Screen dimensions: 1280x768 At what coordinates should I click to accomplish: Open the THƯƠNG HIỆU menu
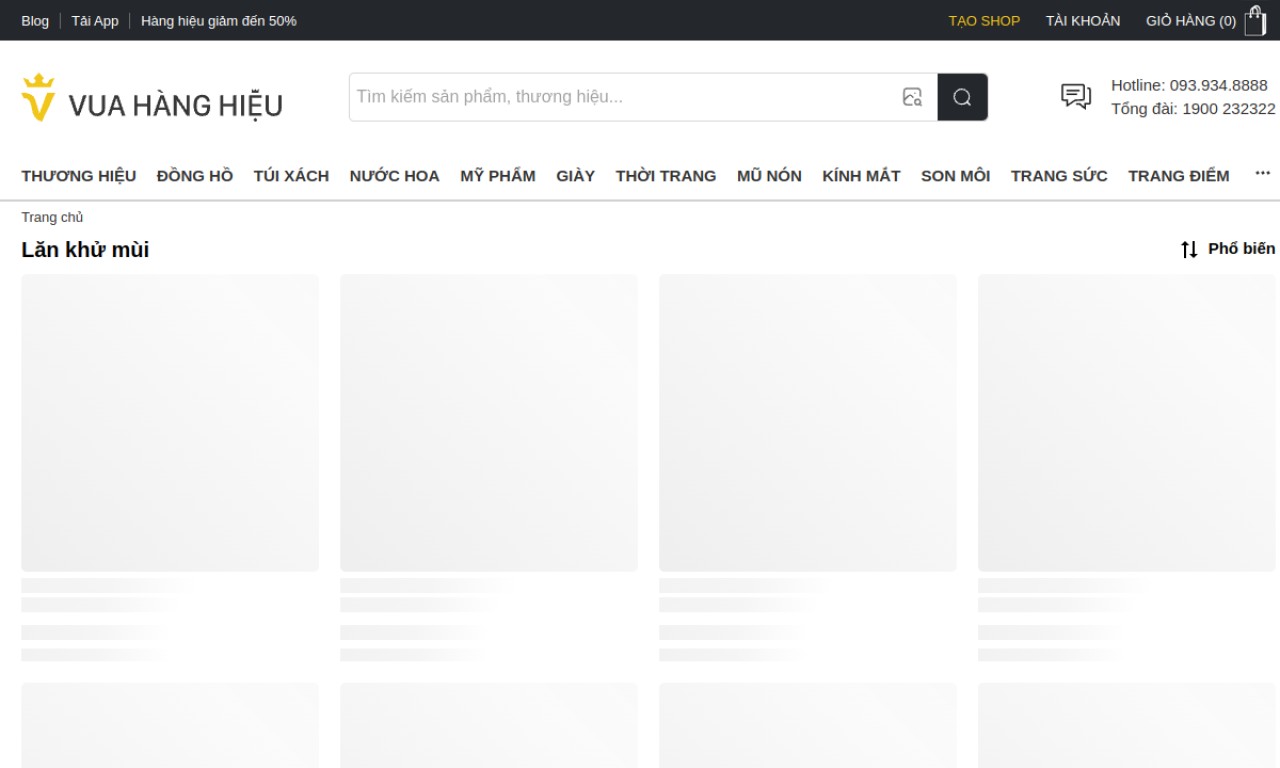pos(79,176)
